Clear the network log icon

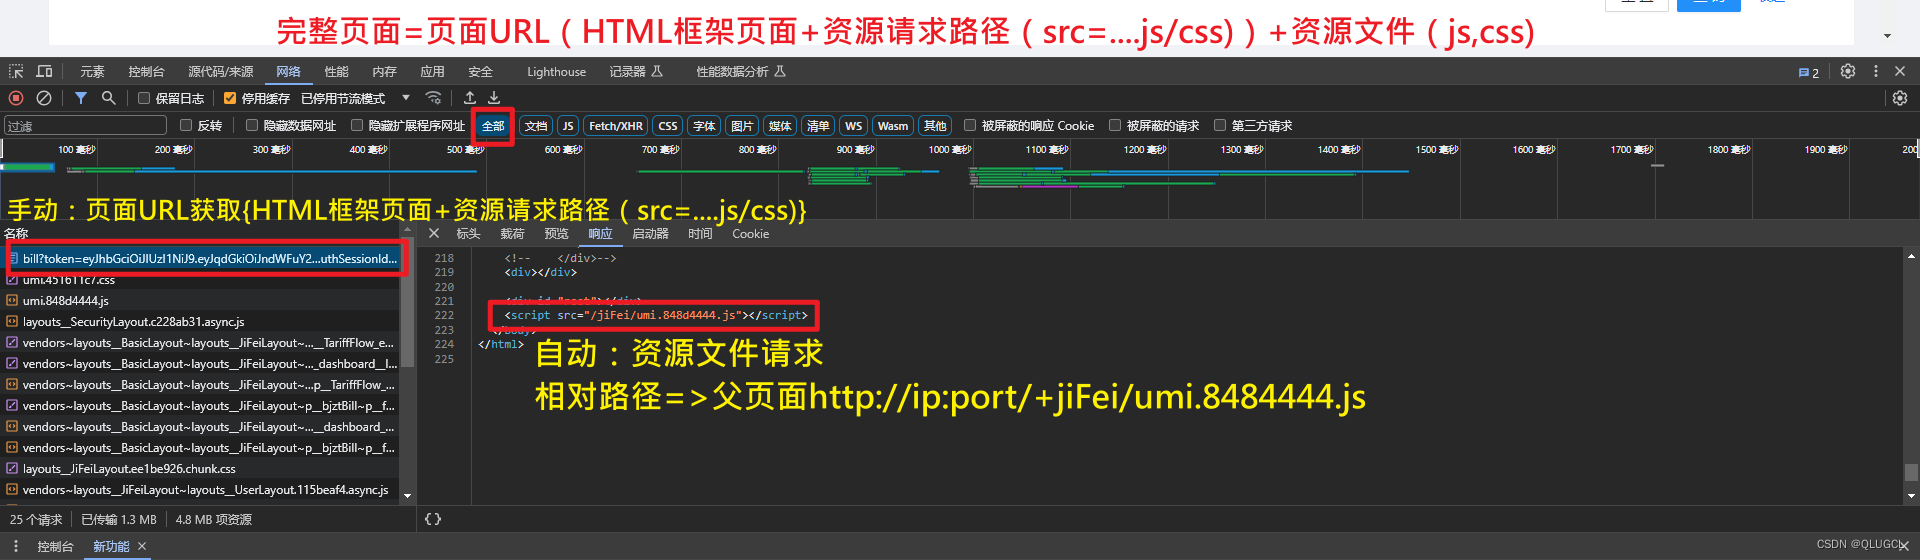pyautogui.click(x=44, y=98)
